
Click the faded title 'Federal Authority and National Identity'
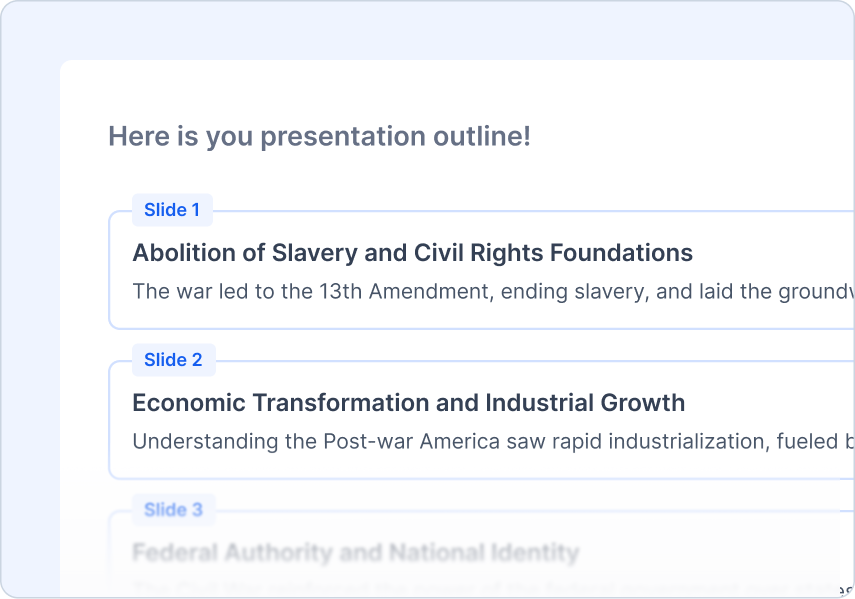[x=355, y=552]
